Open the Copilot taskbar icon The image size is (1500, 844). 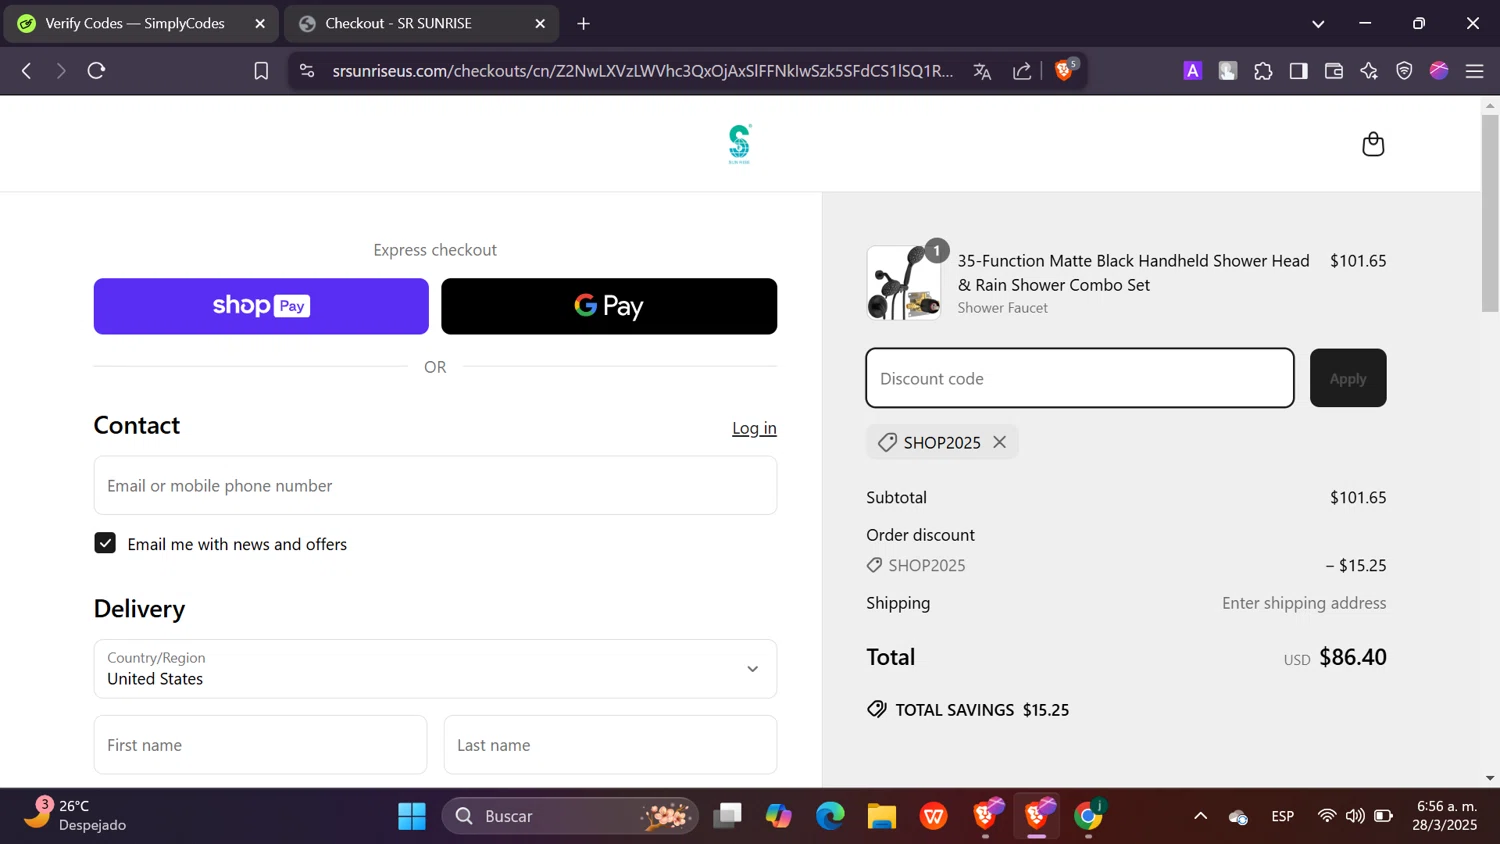pyautogui.click(x=778, y=816)
